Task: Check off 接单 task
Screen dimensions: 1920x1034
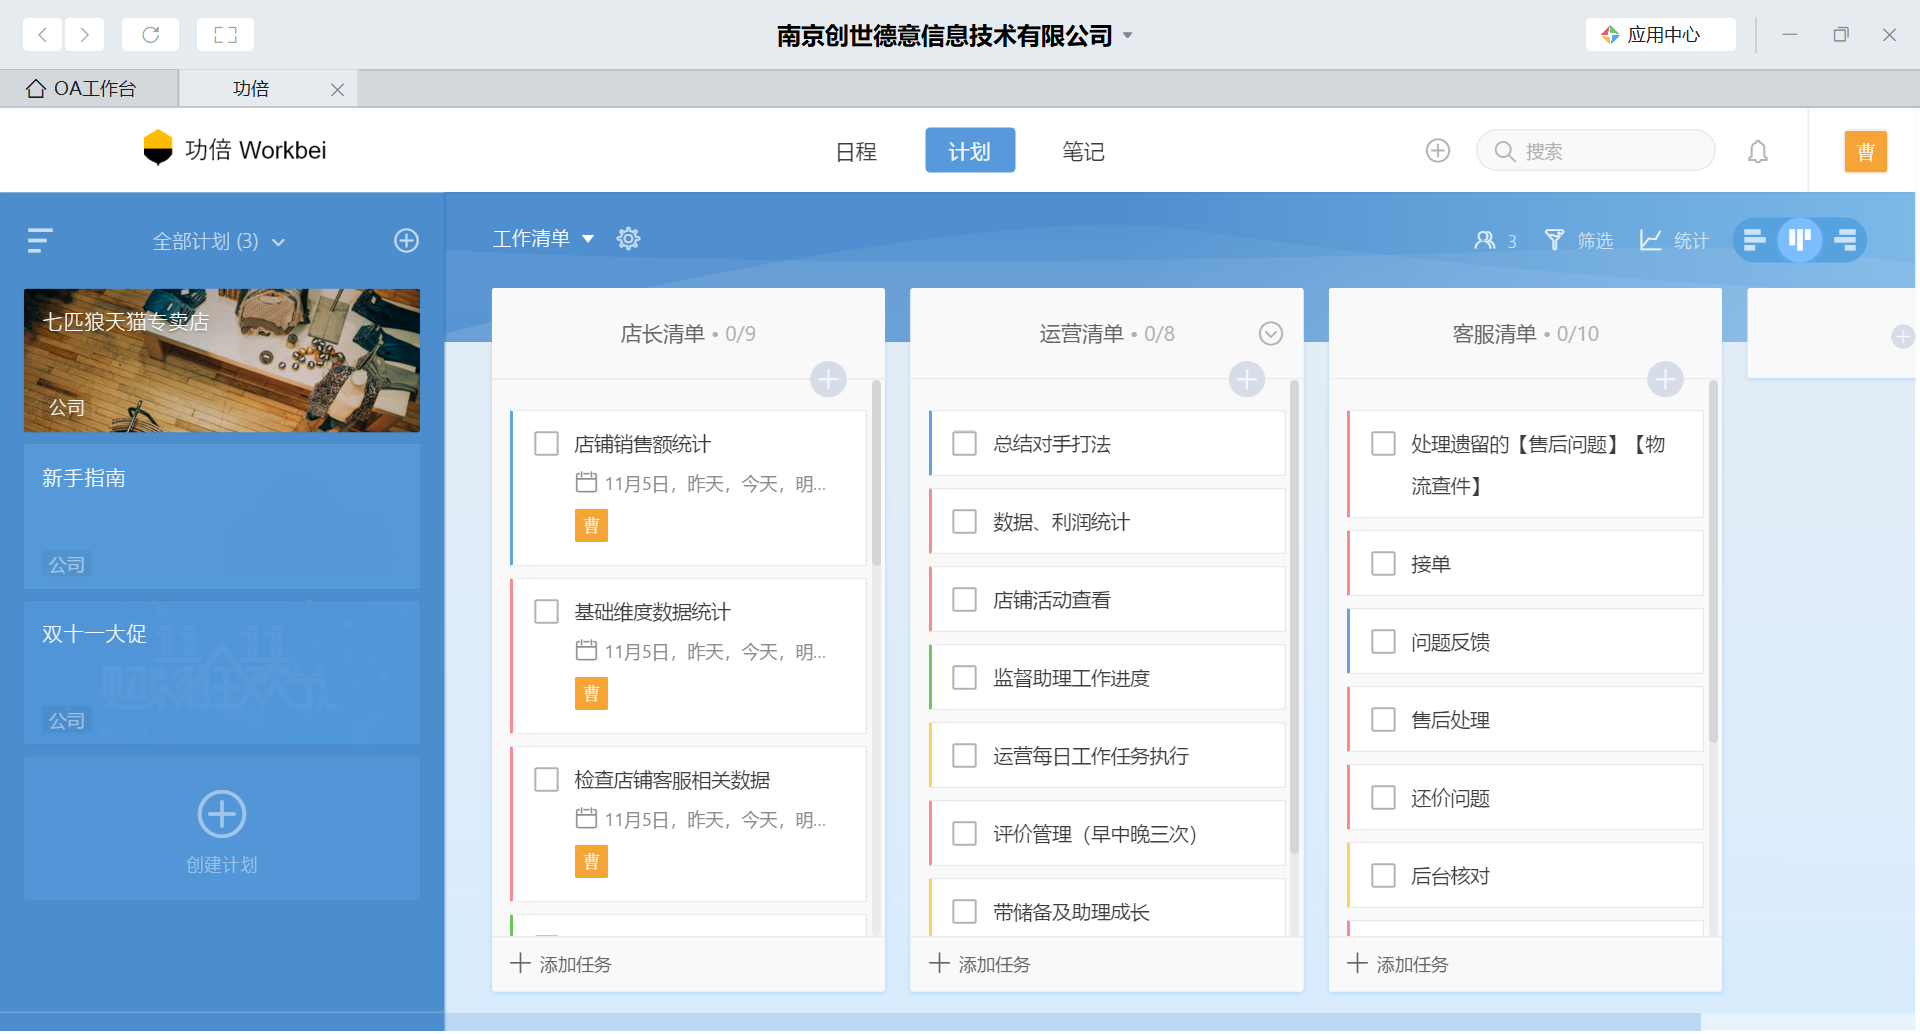Action: click(x=1383, y=564)
